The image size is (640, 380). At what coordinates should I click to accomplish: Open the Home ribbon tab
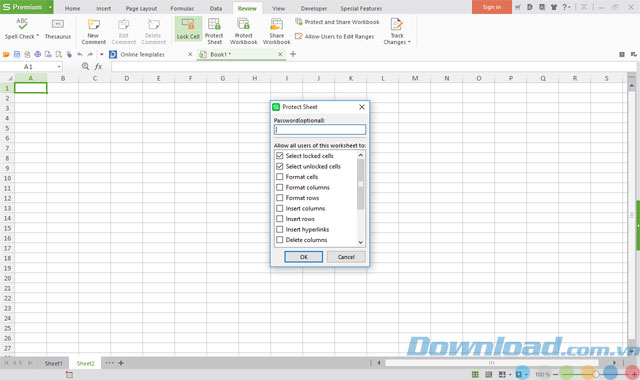[72, 8]
